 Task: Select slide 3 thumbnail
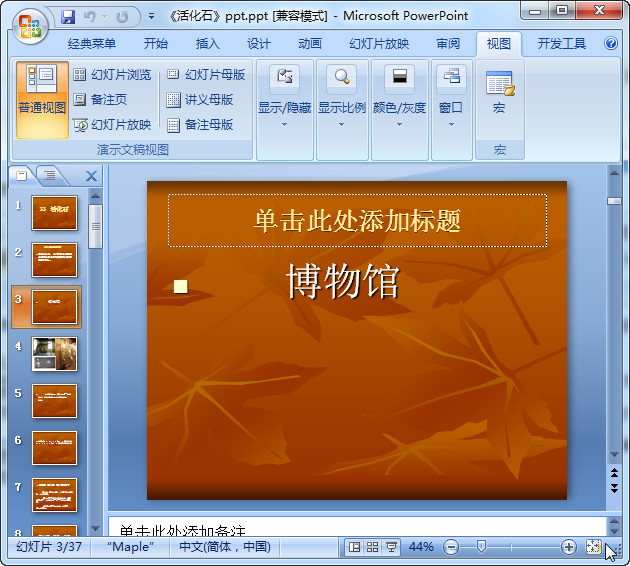pyautogui.click(x=54, y=307)
